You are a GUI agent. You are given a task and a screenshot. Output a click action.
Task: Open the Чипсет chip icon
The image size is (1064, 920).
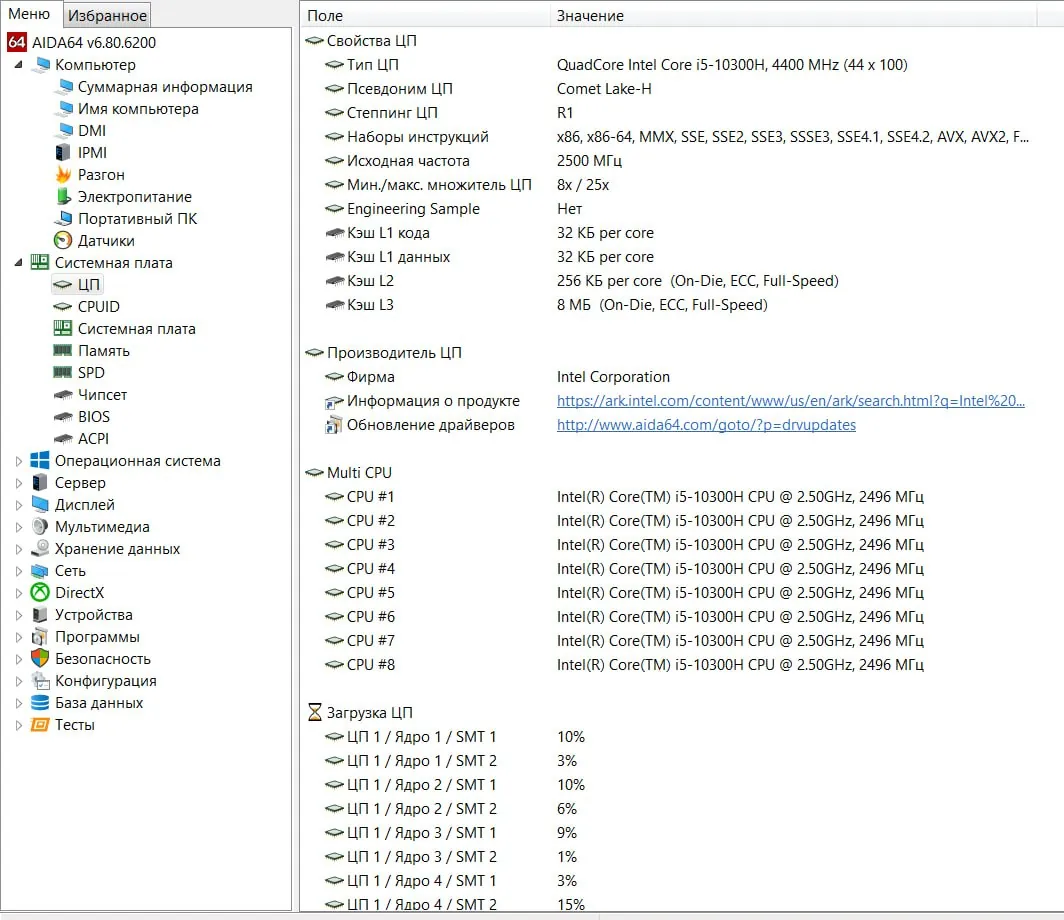62,395
